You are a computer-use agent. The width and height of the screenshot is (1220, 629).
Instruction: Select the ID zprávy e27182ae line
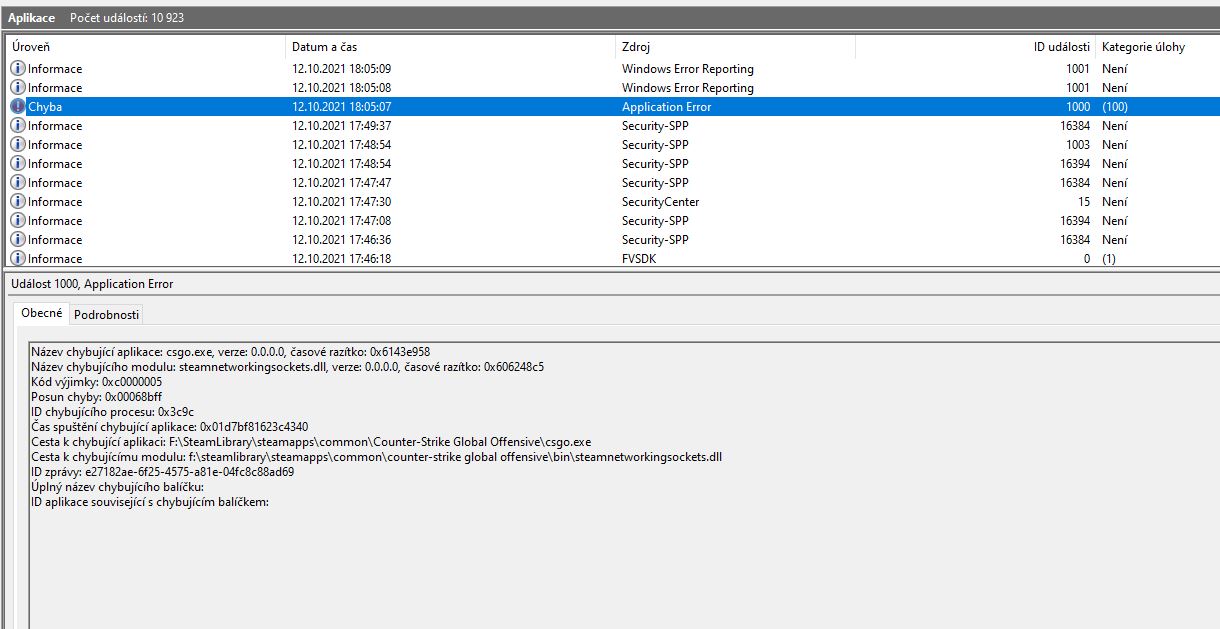click(x=163, y=472)
